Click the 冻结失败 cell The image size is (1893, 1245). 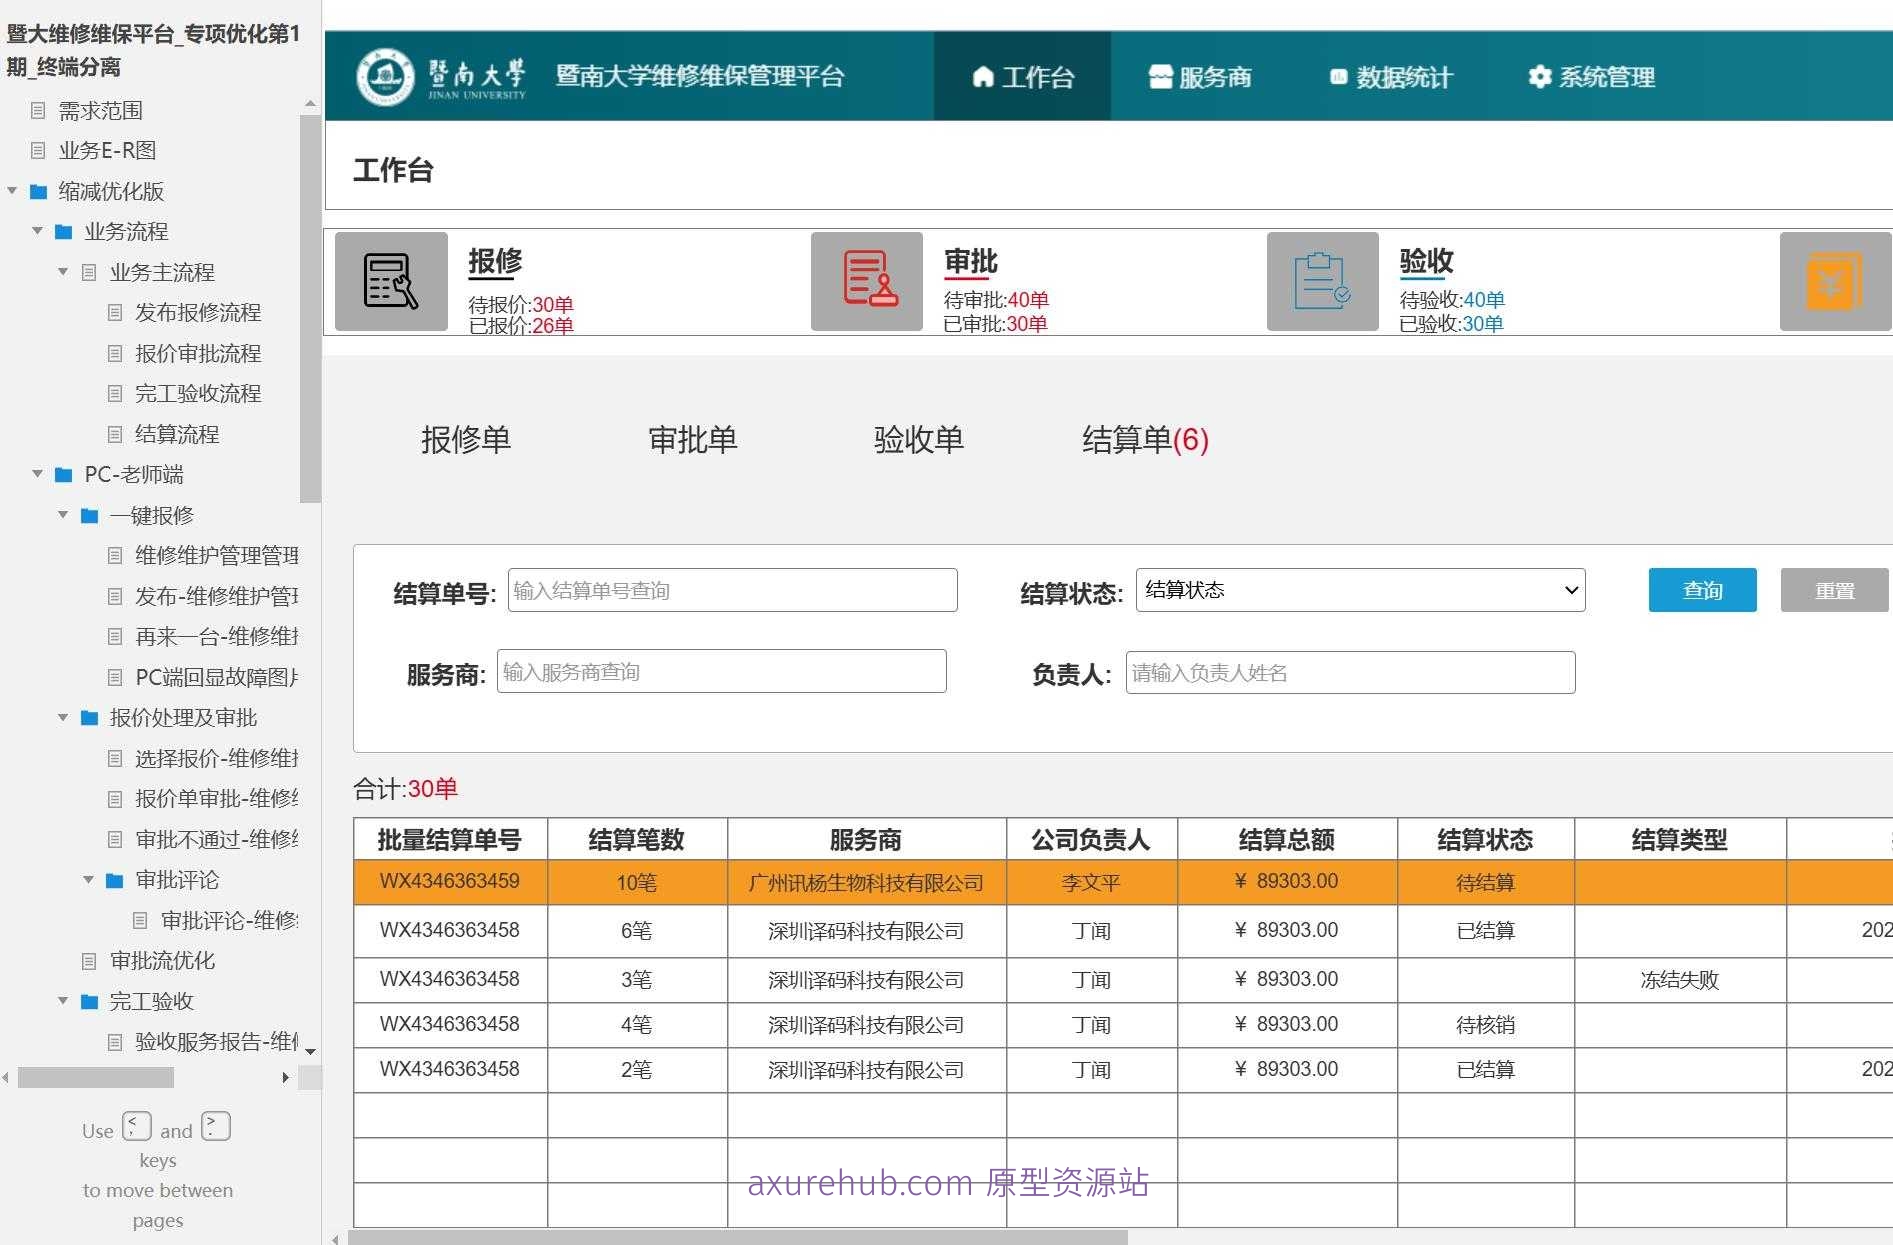tap(1679, 979)
